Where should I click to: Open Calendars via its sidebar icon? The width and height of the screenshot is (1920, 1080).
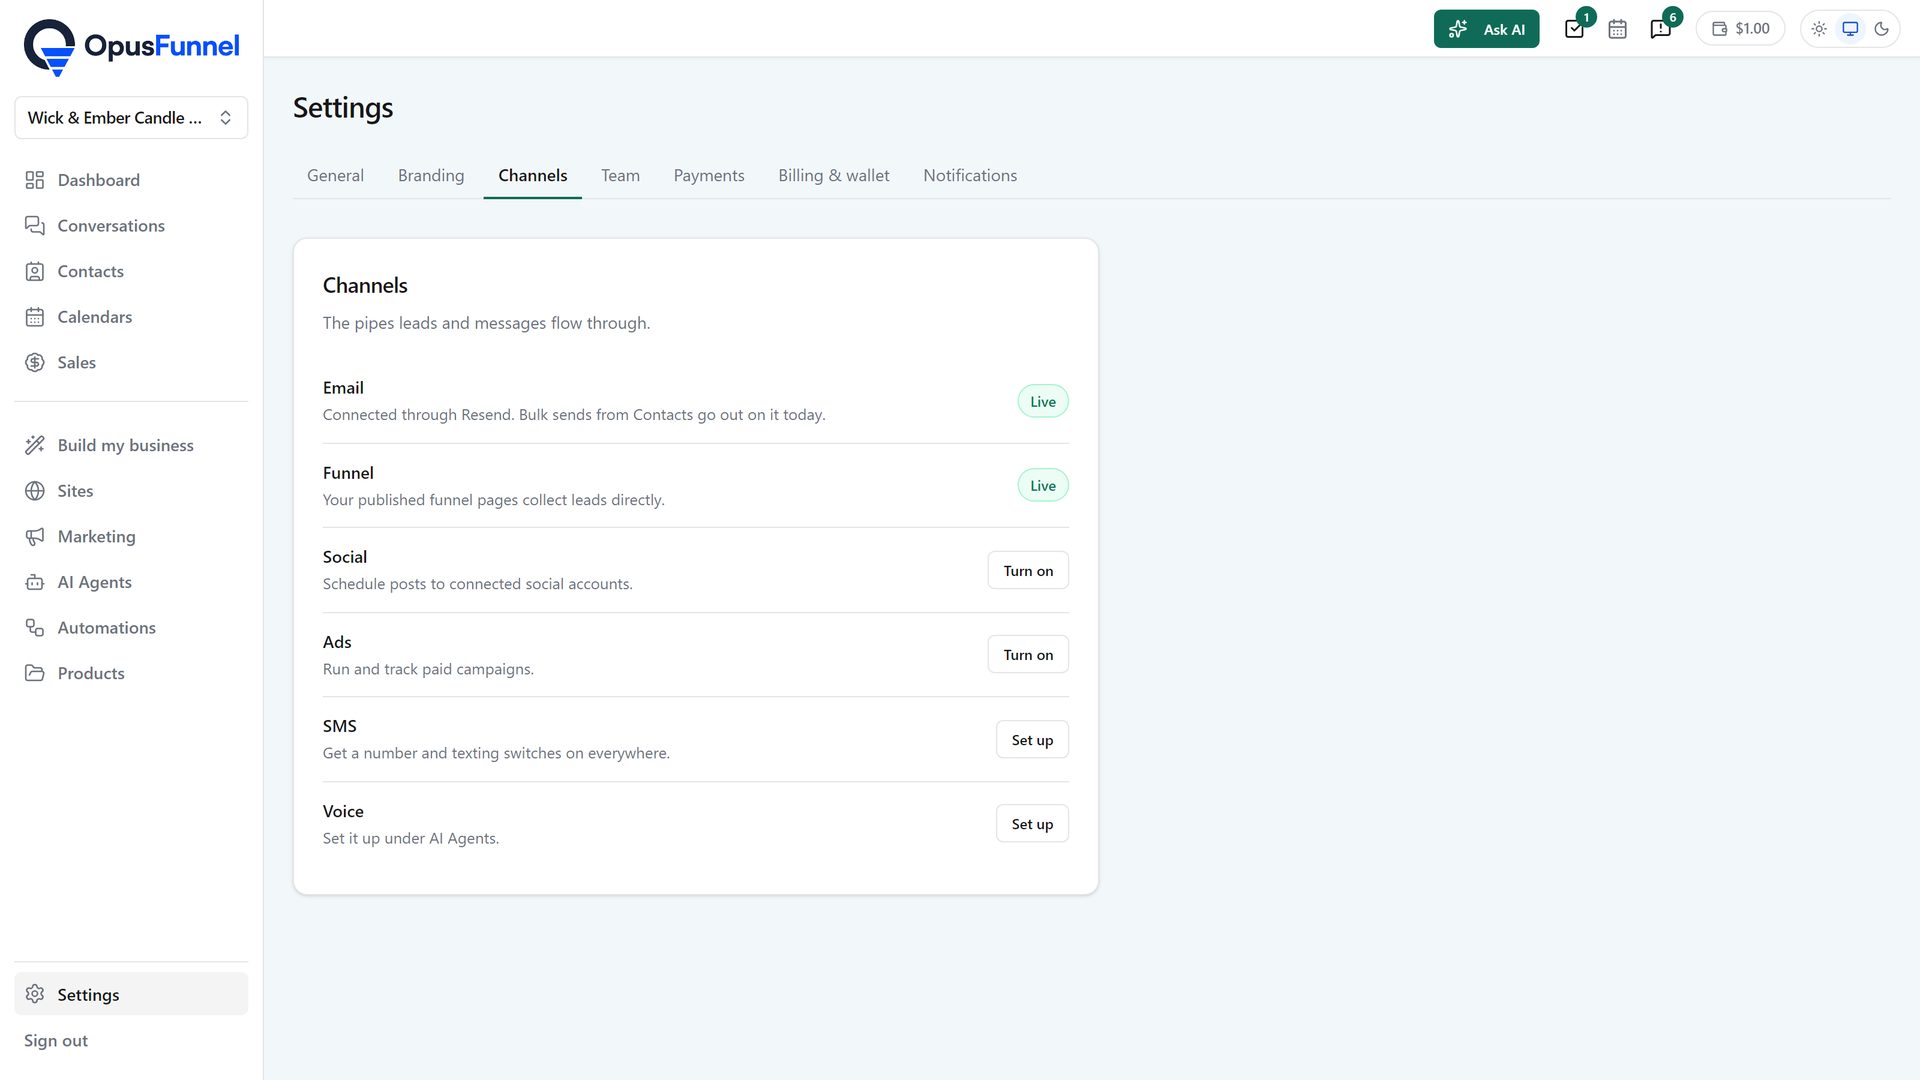coord(35,317)
